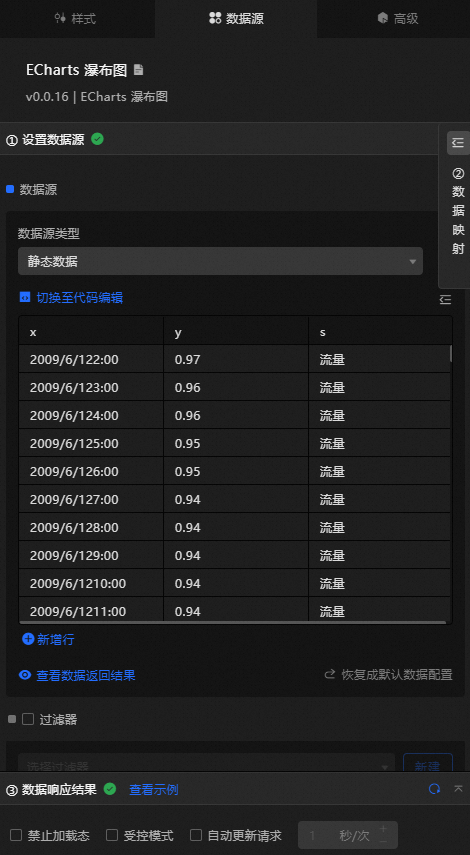Click cell 2009/6/128:00
The height and width of the screenshot is (855, 470).
(x=91, y=527)
